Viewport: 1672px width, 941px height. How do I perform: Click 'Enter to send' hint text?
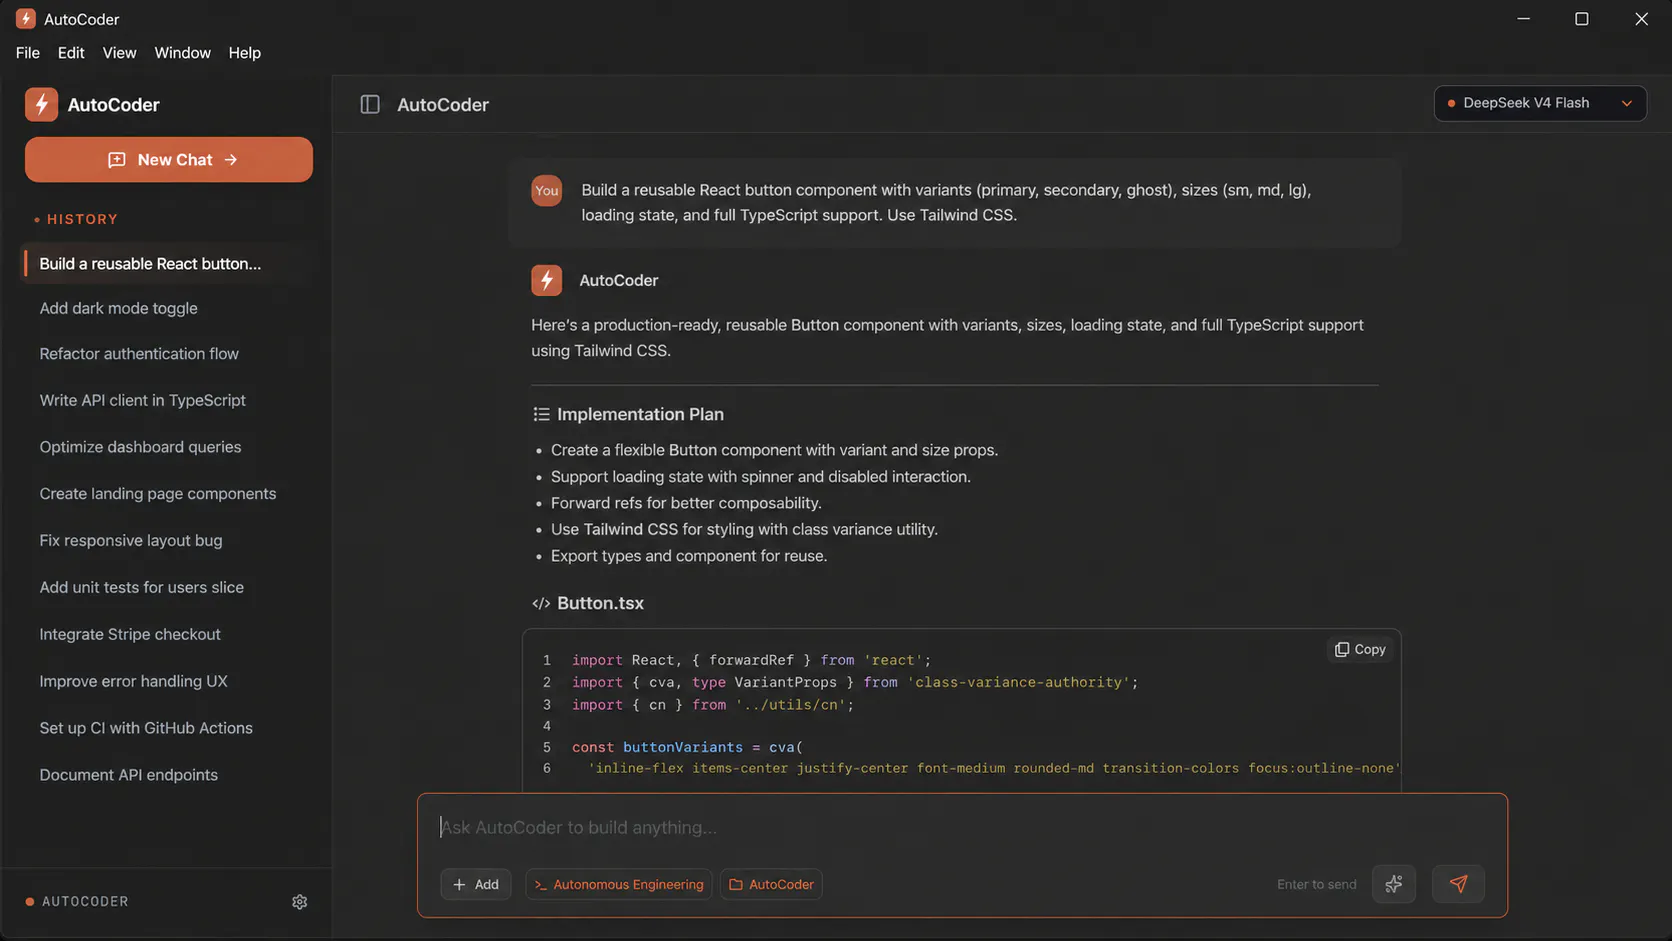click(x=1316, y=884)
